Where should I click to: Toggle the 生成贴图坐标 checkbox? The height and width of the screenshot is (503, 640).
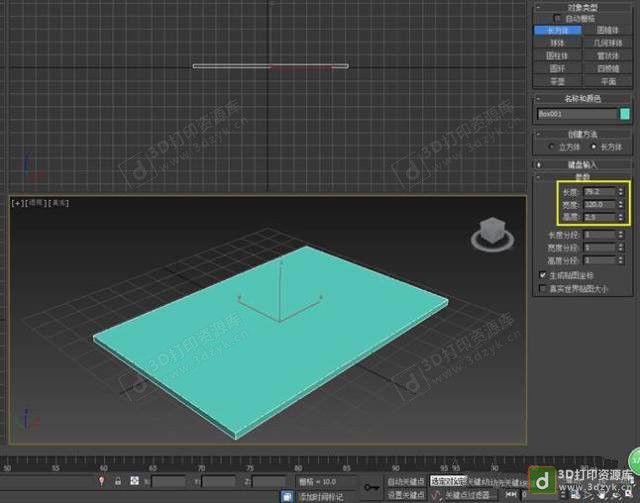(543, 275)
